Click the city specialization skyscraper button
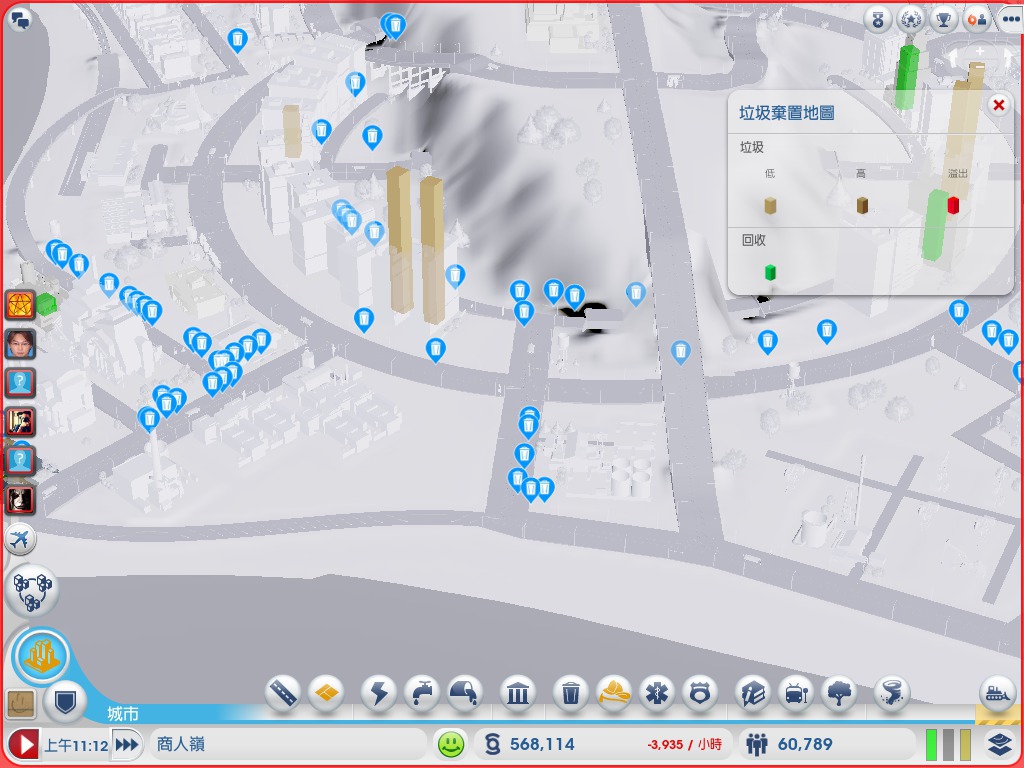Image resolution: width=1024 pixels, height=768 pixels. click(x=41, y=656)
